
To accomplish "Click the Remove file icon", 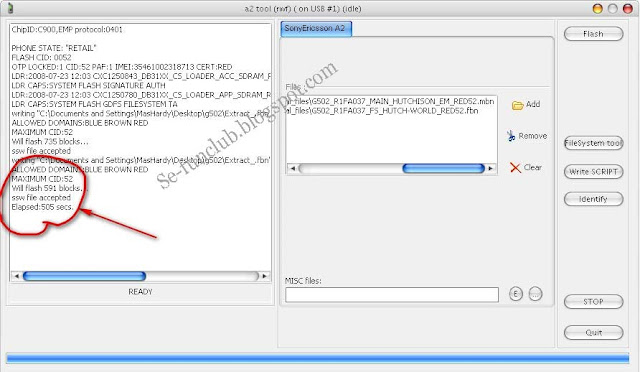I will tap(511, 136).
